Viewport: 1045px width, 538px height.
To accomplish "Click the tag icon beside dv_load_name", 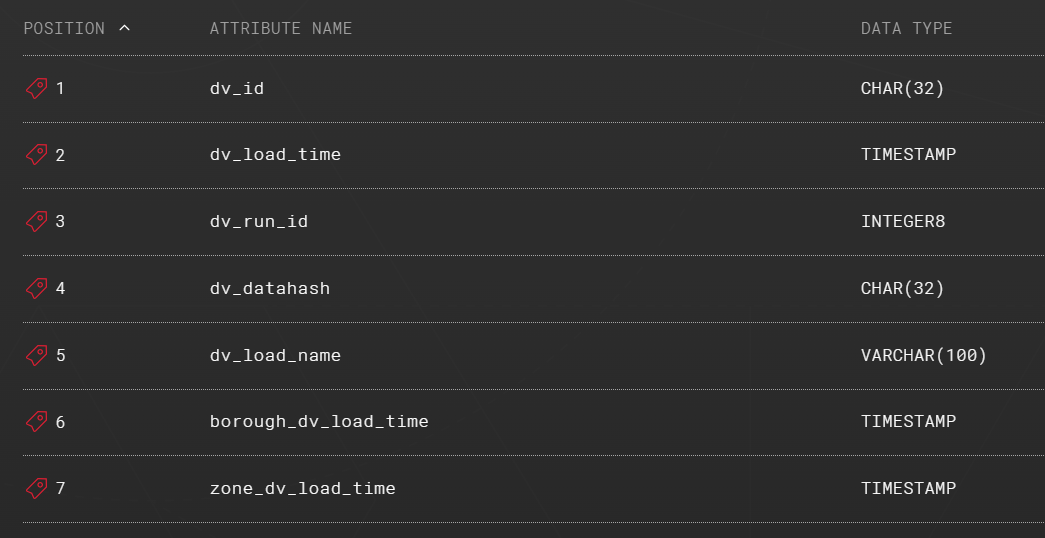I will pos(36,355).
